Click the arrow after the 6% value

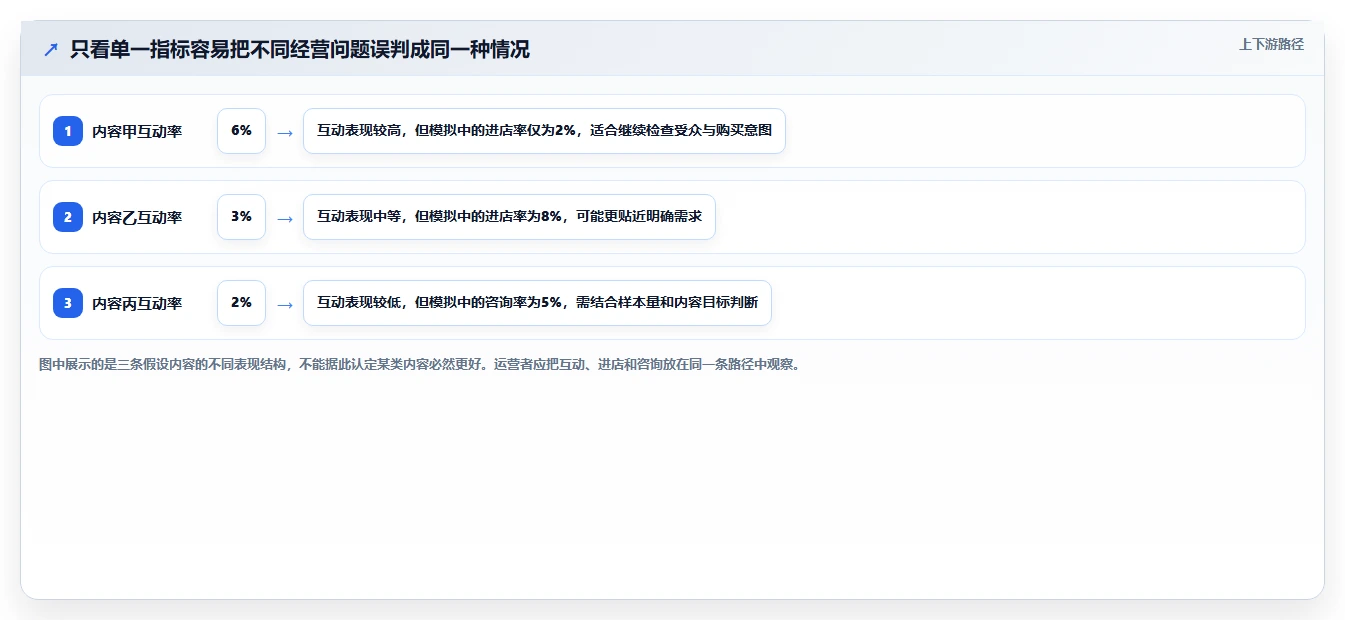point(285,132)
